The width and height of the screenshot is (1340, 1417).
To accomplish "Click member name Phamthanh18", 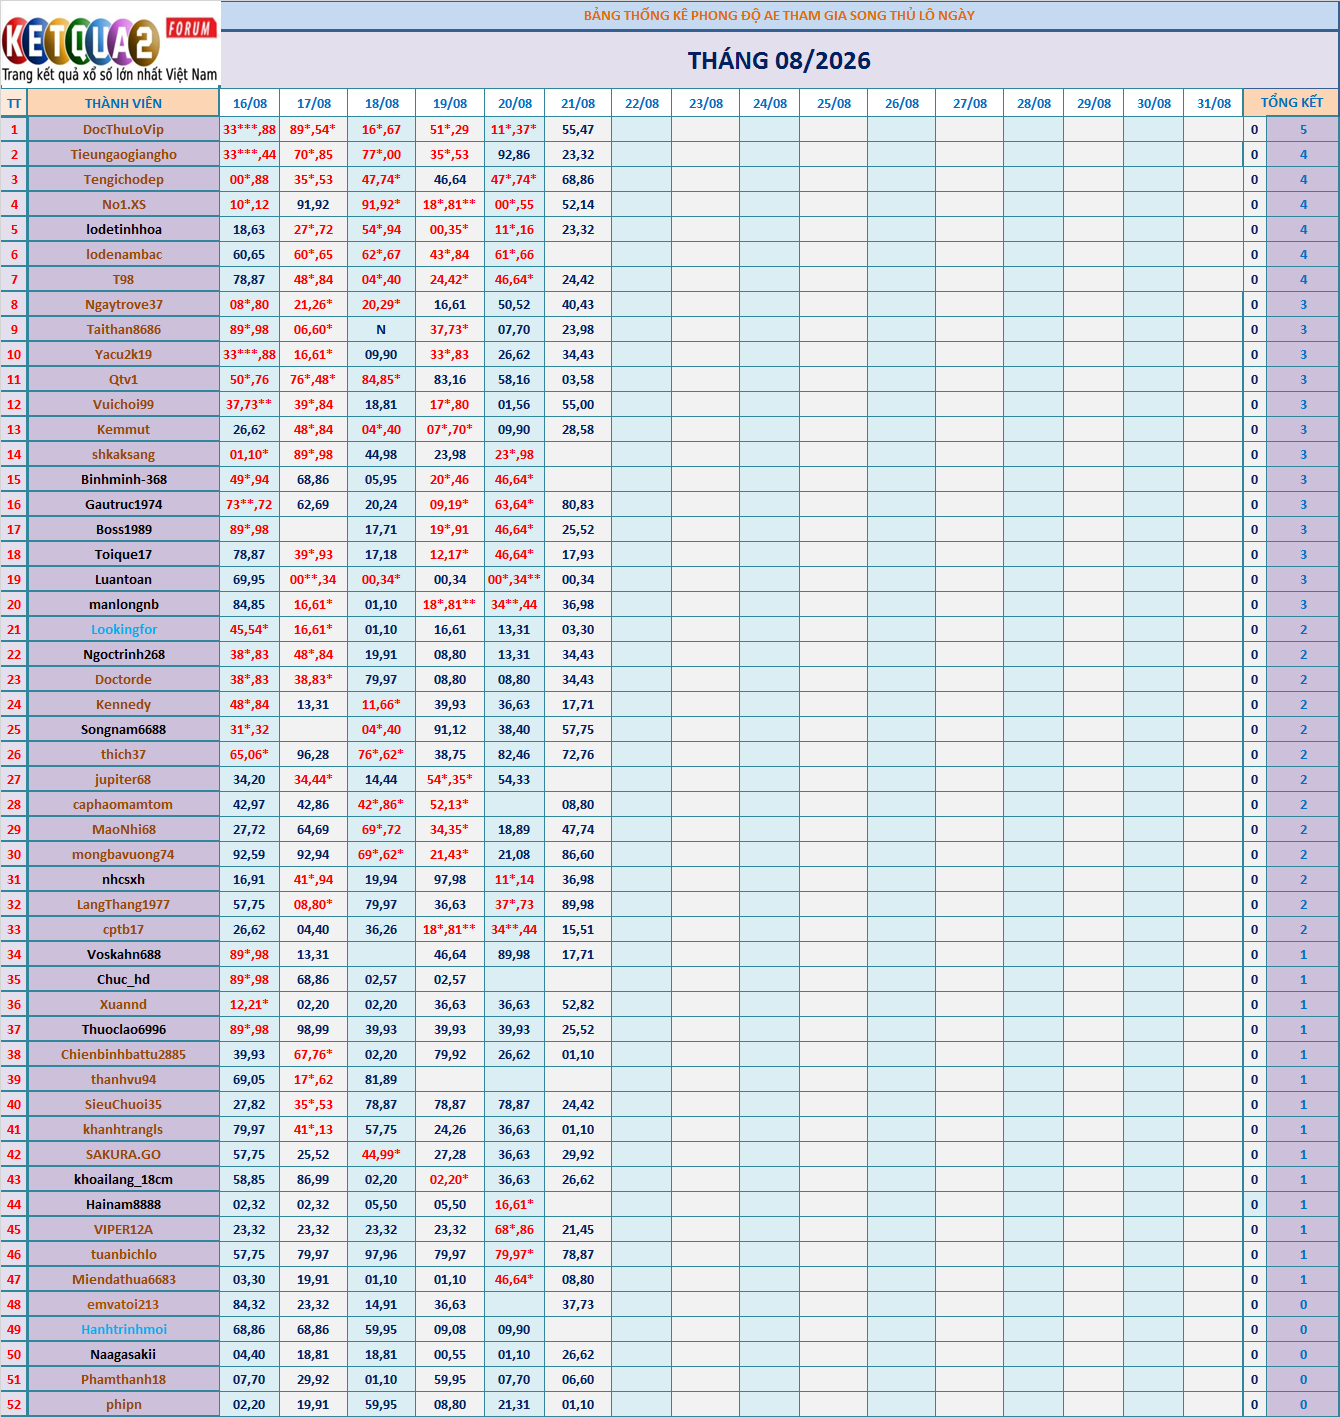I will pos(123,1379).
